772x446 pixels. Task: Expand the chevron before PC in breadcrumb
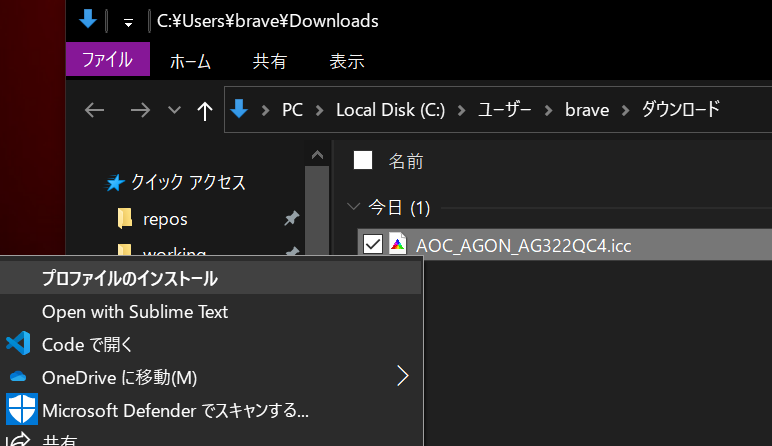point(265,110)
